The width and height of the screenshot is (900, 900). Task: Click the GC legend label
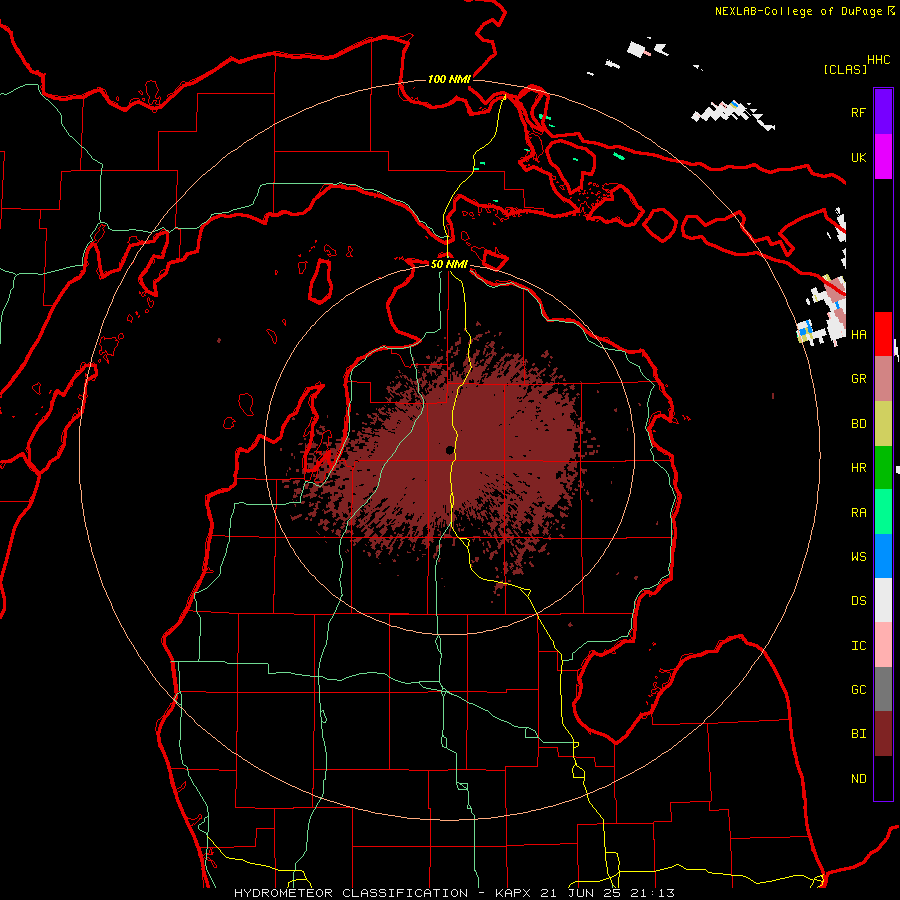[x=859, y=689]
